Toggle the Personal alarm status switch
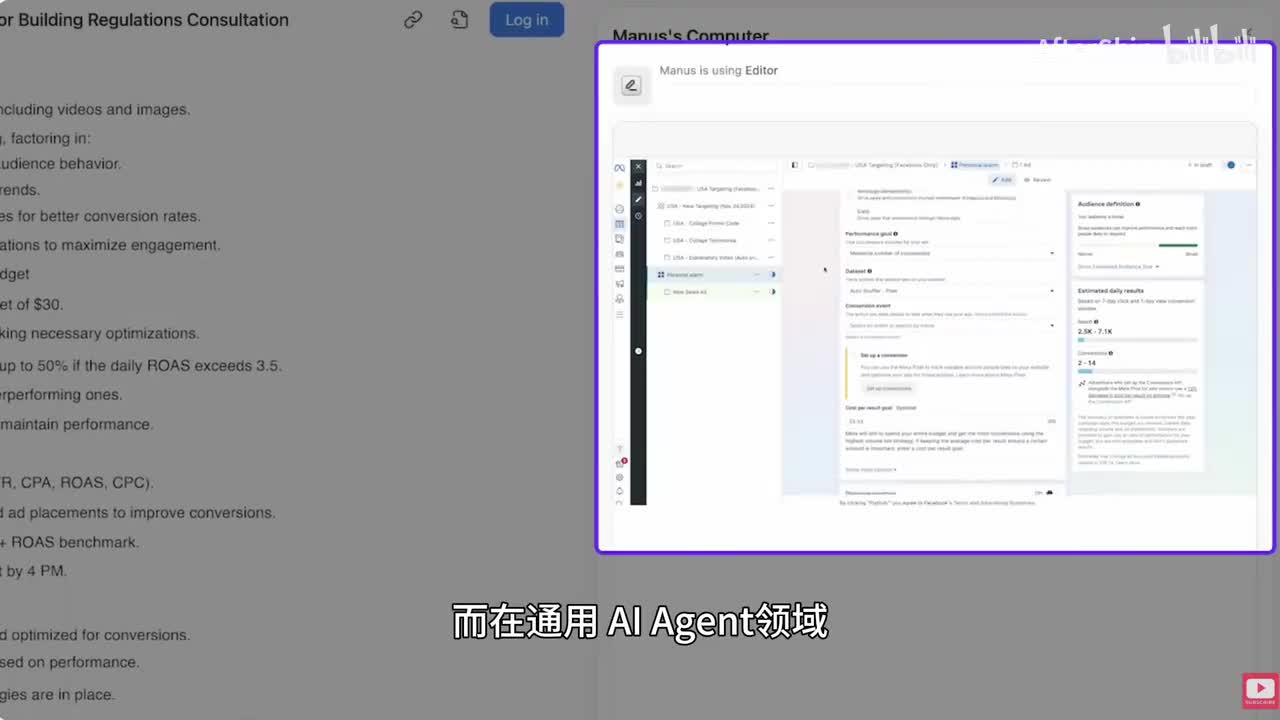Screen dimensions: 1280x720 pyautogui.click(x=772, y=274)
